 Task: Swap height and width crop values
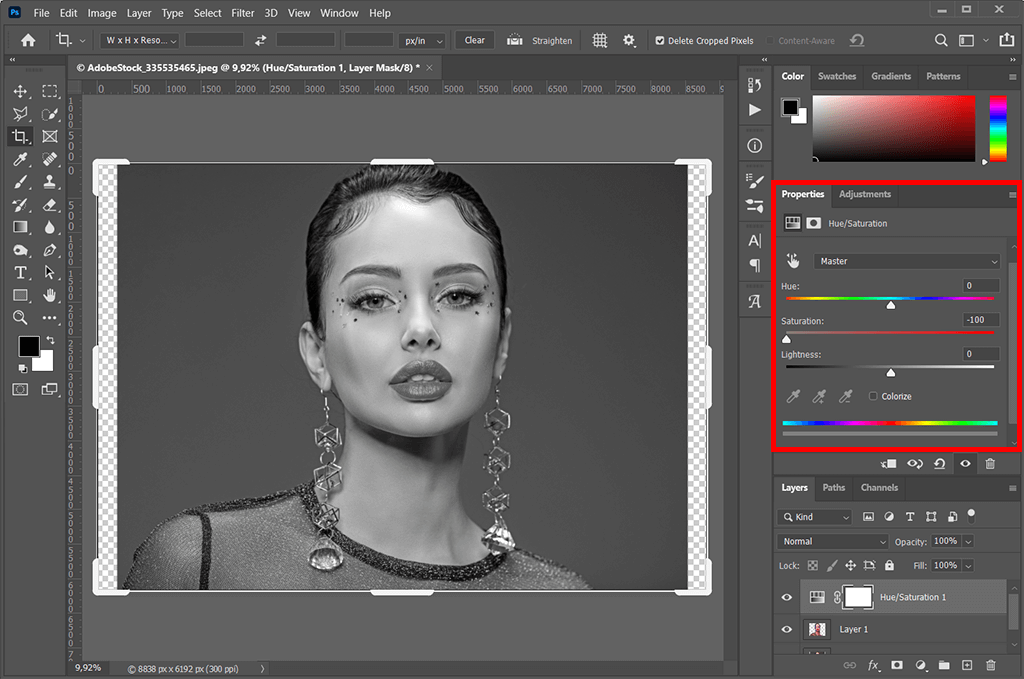[260, 40]
